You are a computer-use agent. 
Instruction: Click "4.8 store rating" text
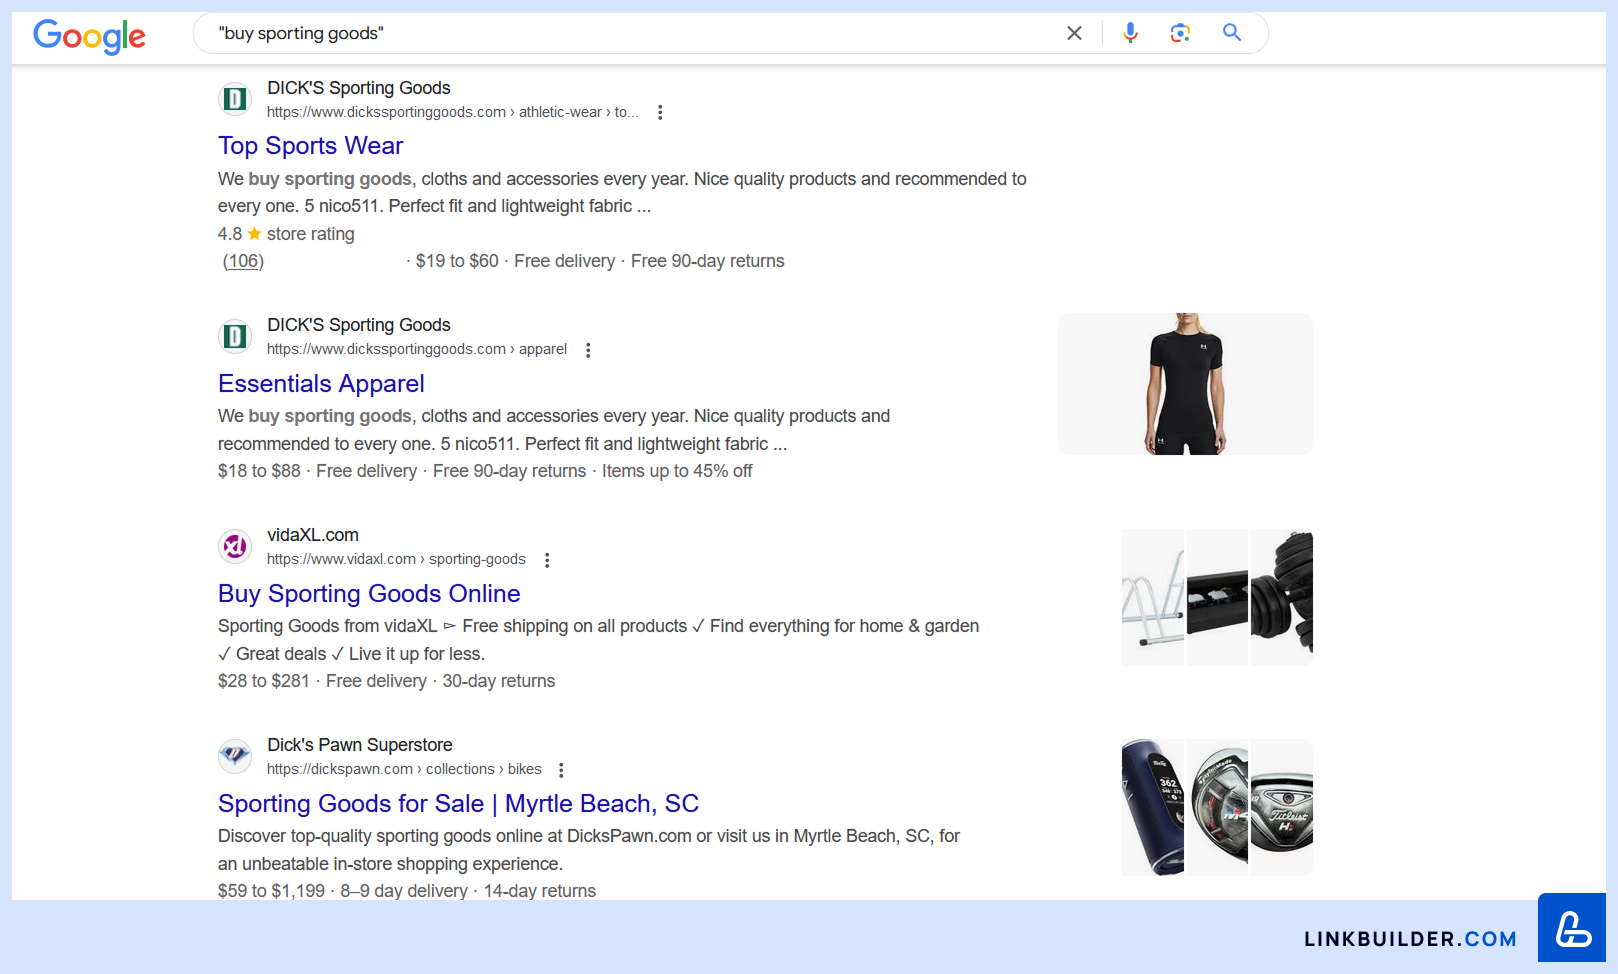(286, 234)
